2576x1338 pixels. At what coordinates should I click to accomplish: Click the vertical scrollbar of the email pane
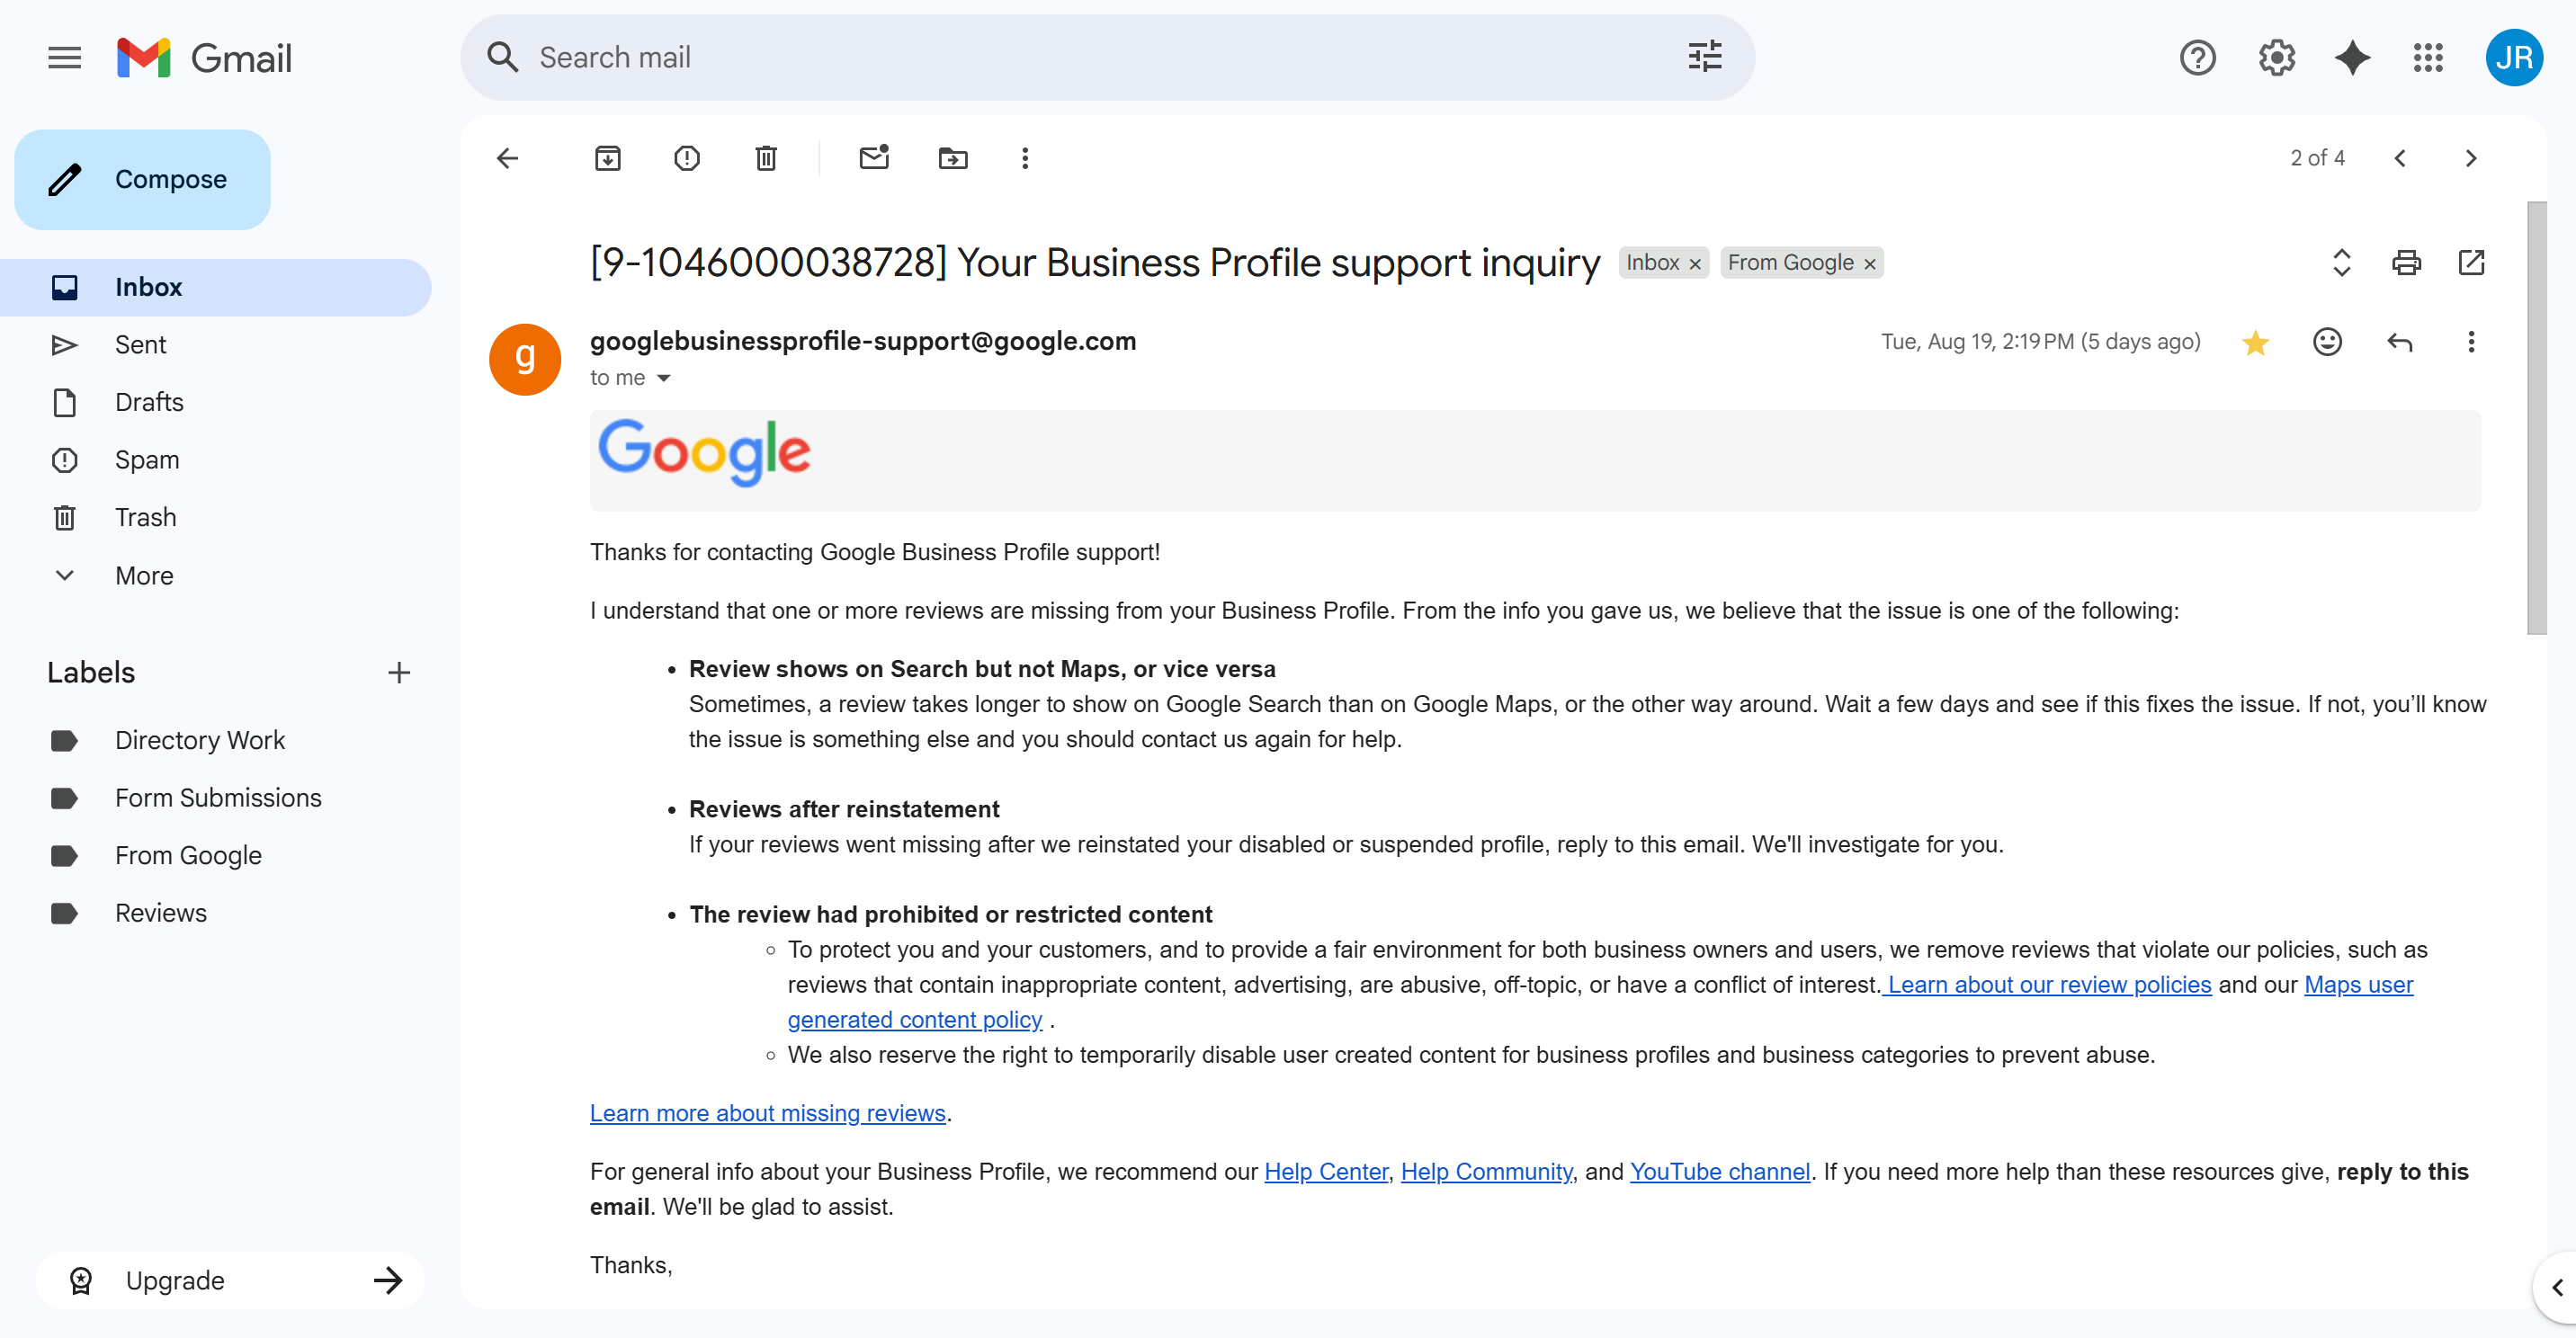point(2536,418)
